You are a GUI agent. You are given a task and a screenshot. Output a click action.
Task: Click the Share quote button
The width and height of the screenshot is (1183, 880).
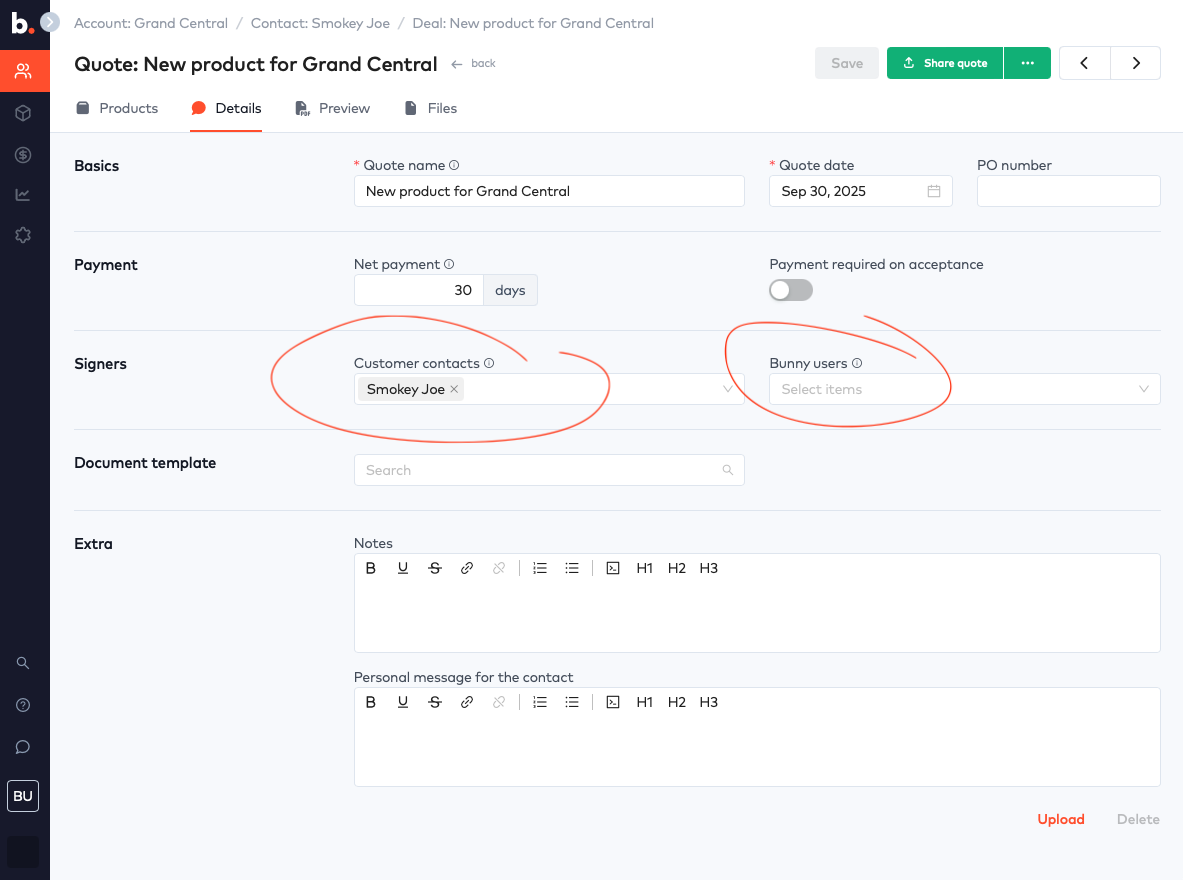(945, 63)
